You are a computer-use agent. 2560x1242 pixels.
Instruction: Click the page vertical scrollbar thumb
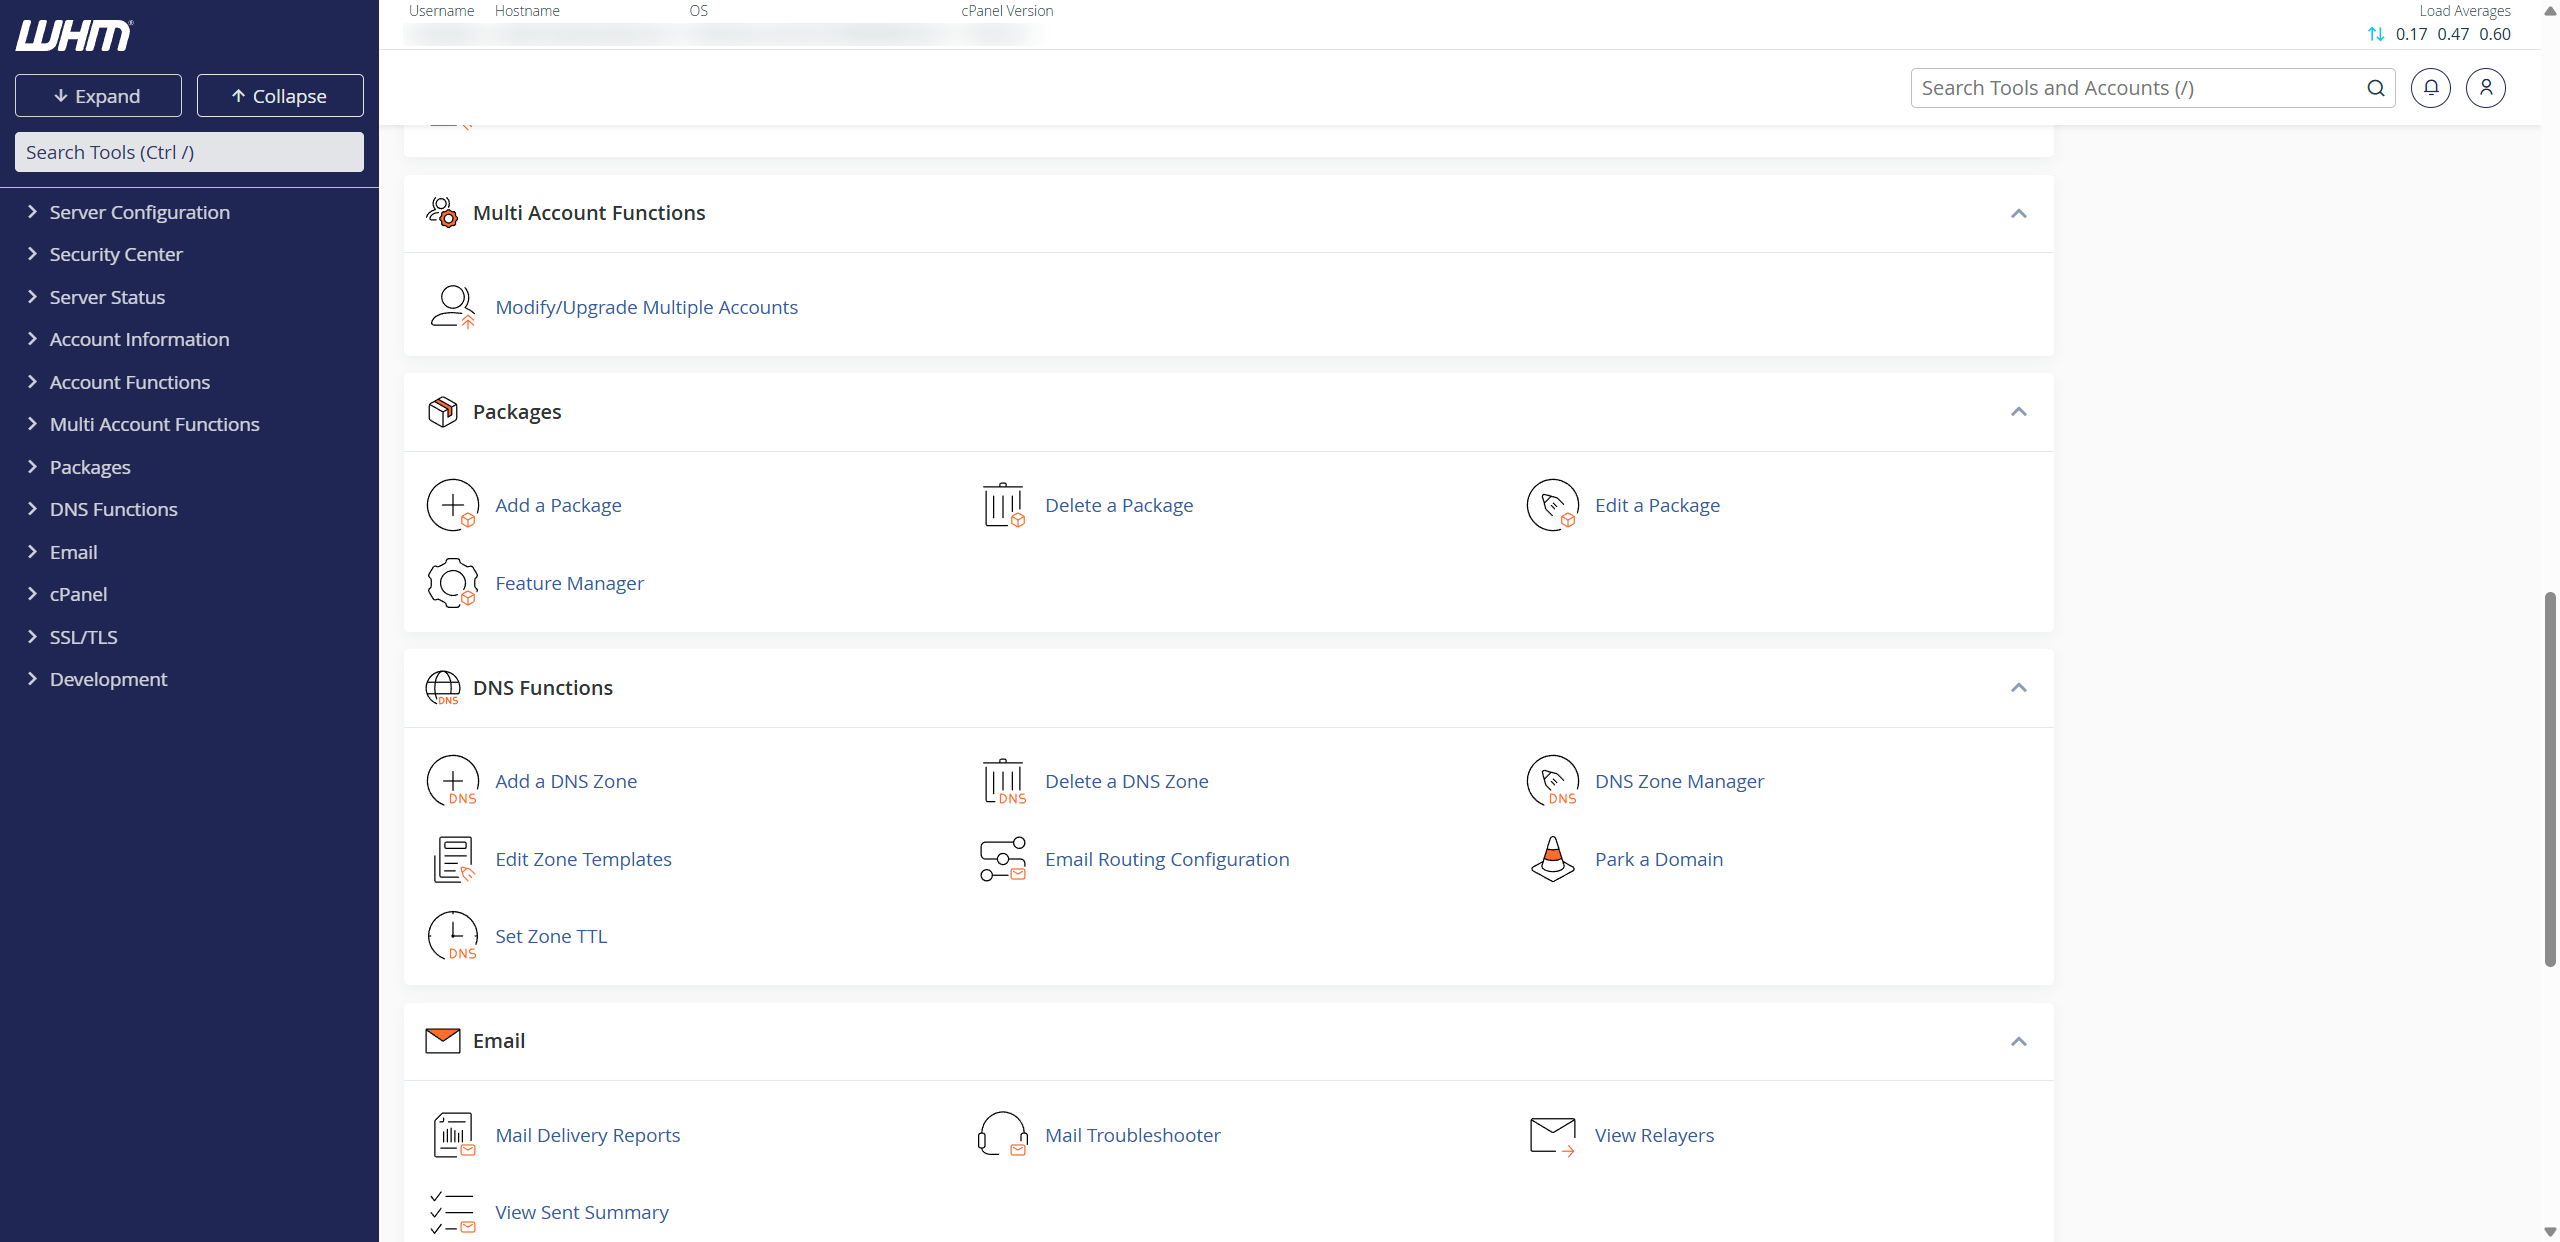[x=2550, y=780]
